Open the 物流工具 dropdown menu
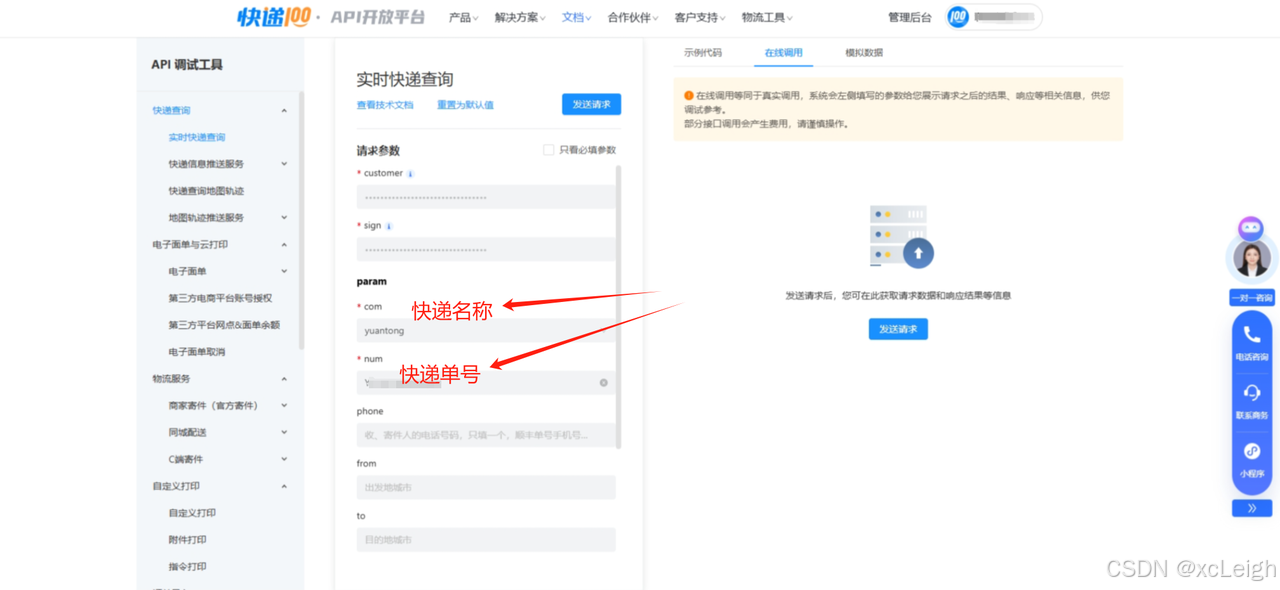The width and height of the screenshot is (1280, 590). tap(767, 17)
